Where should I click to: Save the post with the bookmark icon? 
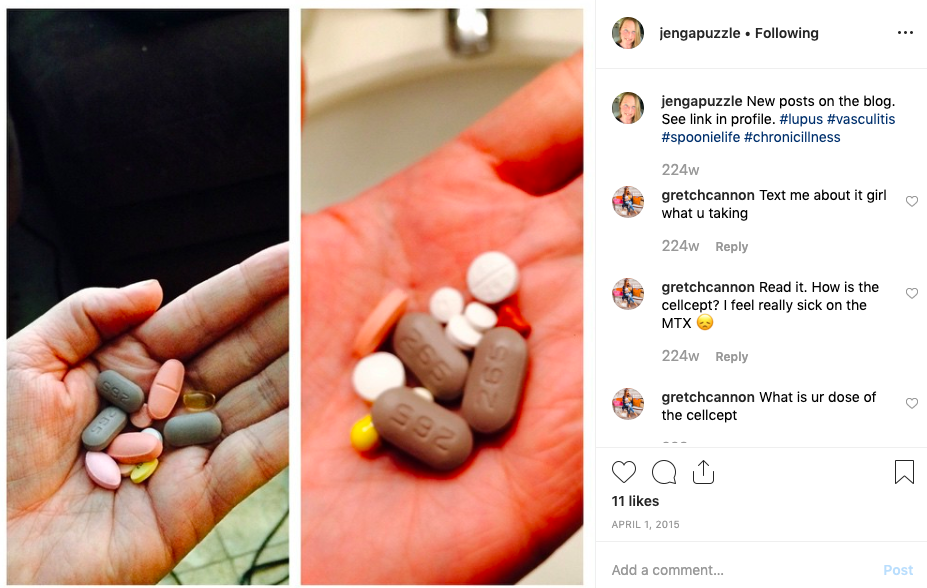pyautogui.click(x=905, y=472)
